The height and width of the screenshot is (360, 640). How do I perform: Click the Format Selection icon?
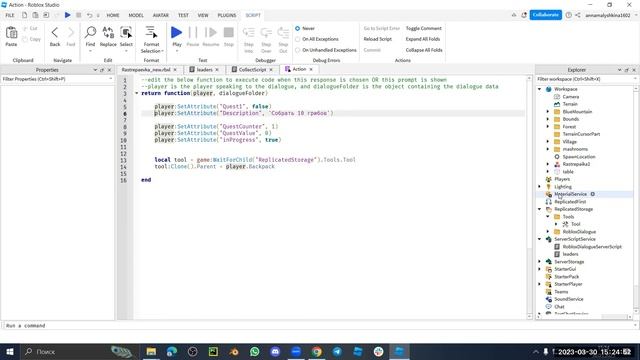coord(151,33)
